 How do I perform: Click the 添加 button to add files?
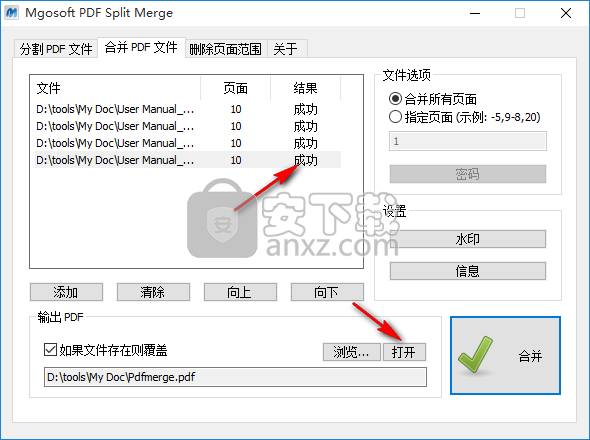pos(66,292)
